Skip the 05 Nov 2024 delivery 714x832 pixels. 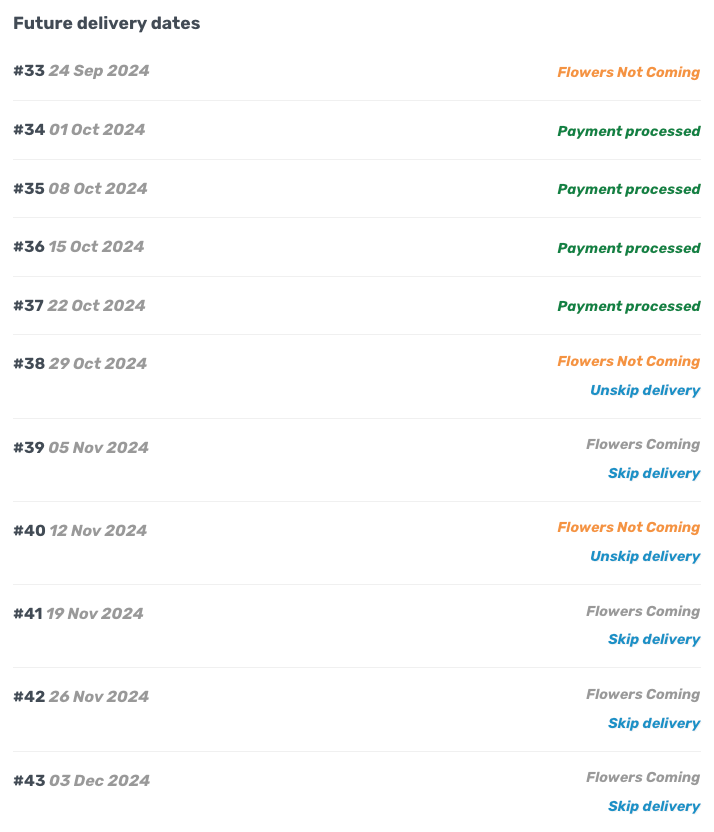coord(654,473)
